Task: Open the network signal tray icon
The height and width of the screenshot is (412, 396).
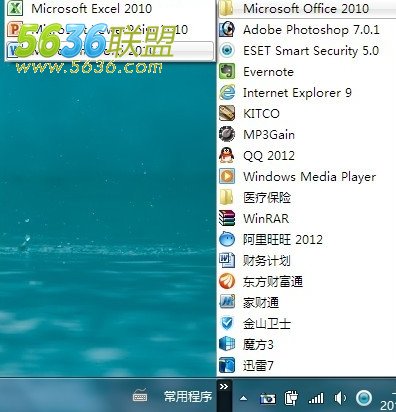Action: point(316,398)
